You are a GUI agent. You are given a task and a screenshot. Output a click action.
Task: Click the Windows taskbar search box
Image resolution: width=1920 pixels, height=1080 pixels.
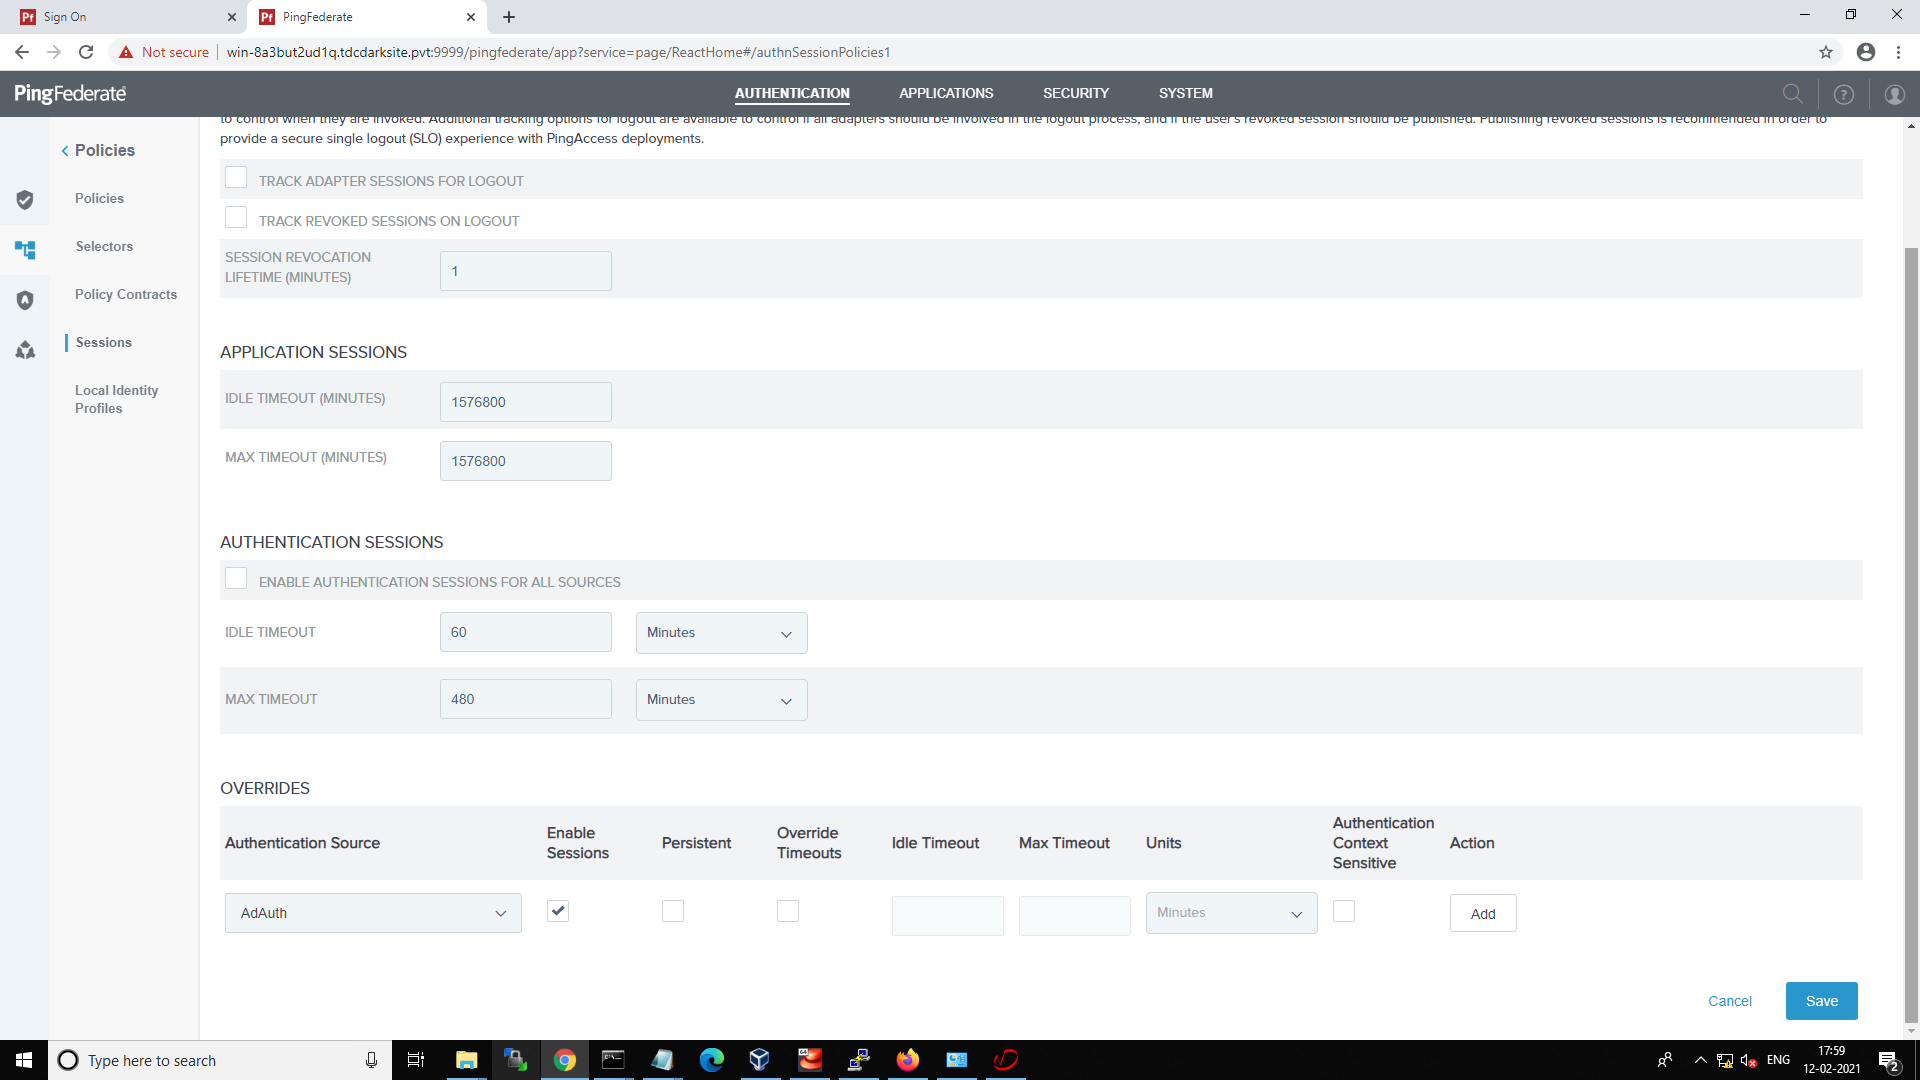220,1060
